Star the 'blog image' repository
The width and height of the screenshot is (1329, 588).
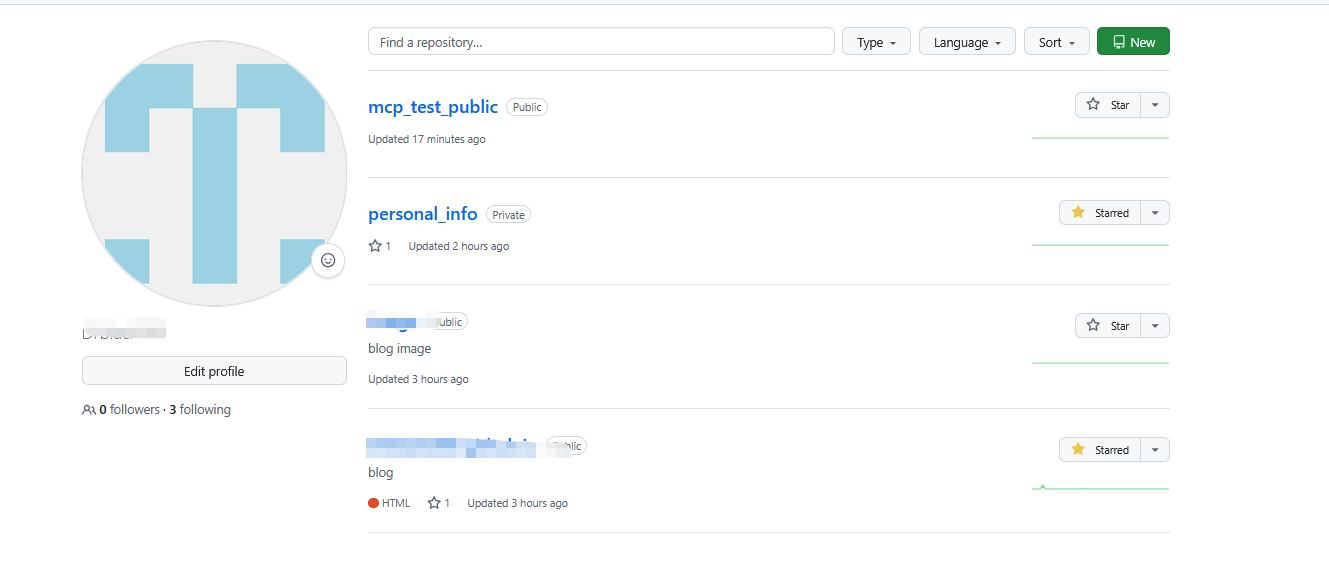click(x=1108, y=326)
